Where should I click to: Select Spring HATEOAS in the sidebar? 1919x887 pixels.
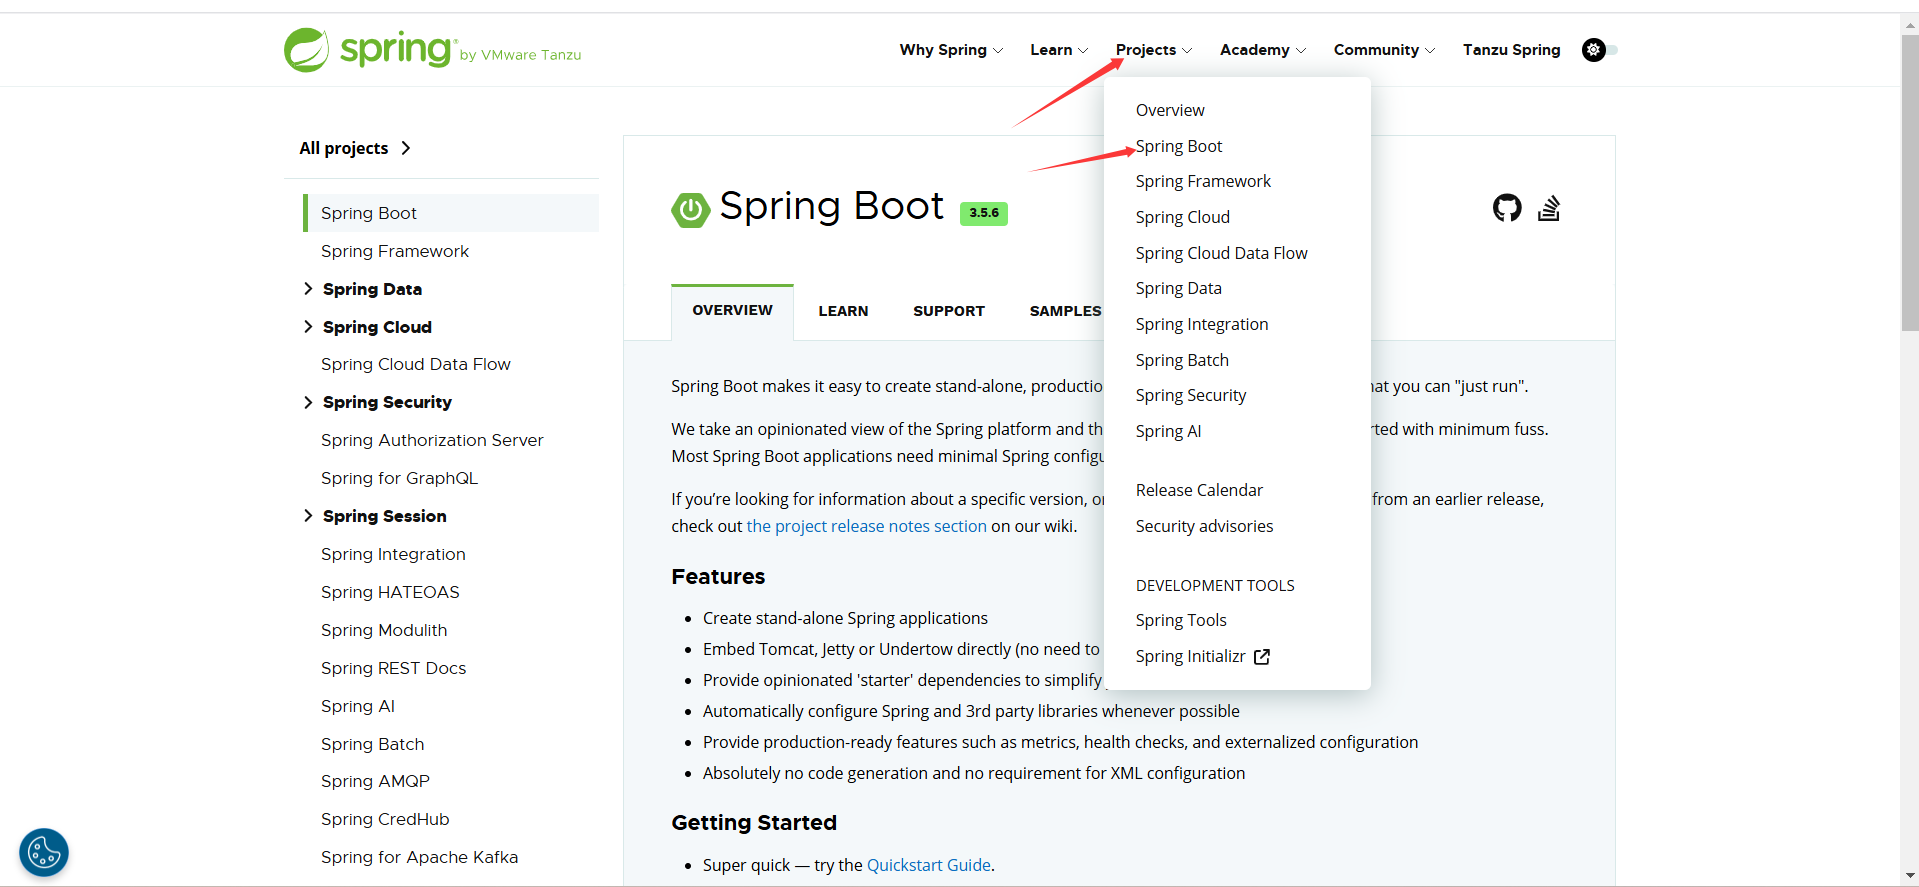tap(390, 592)
